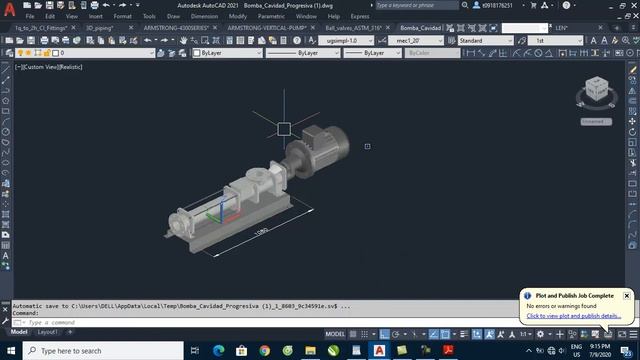Viewport: 640px width, 360px height.
Task: Click the Save icon in the standard toolbar
Action: click(x=31, y=40)
